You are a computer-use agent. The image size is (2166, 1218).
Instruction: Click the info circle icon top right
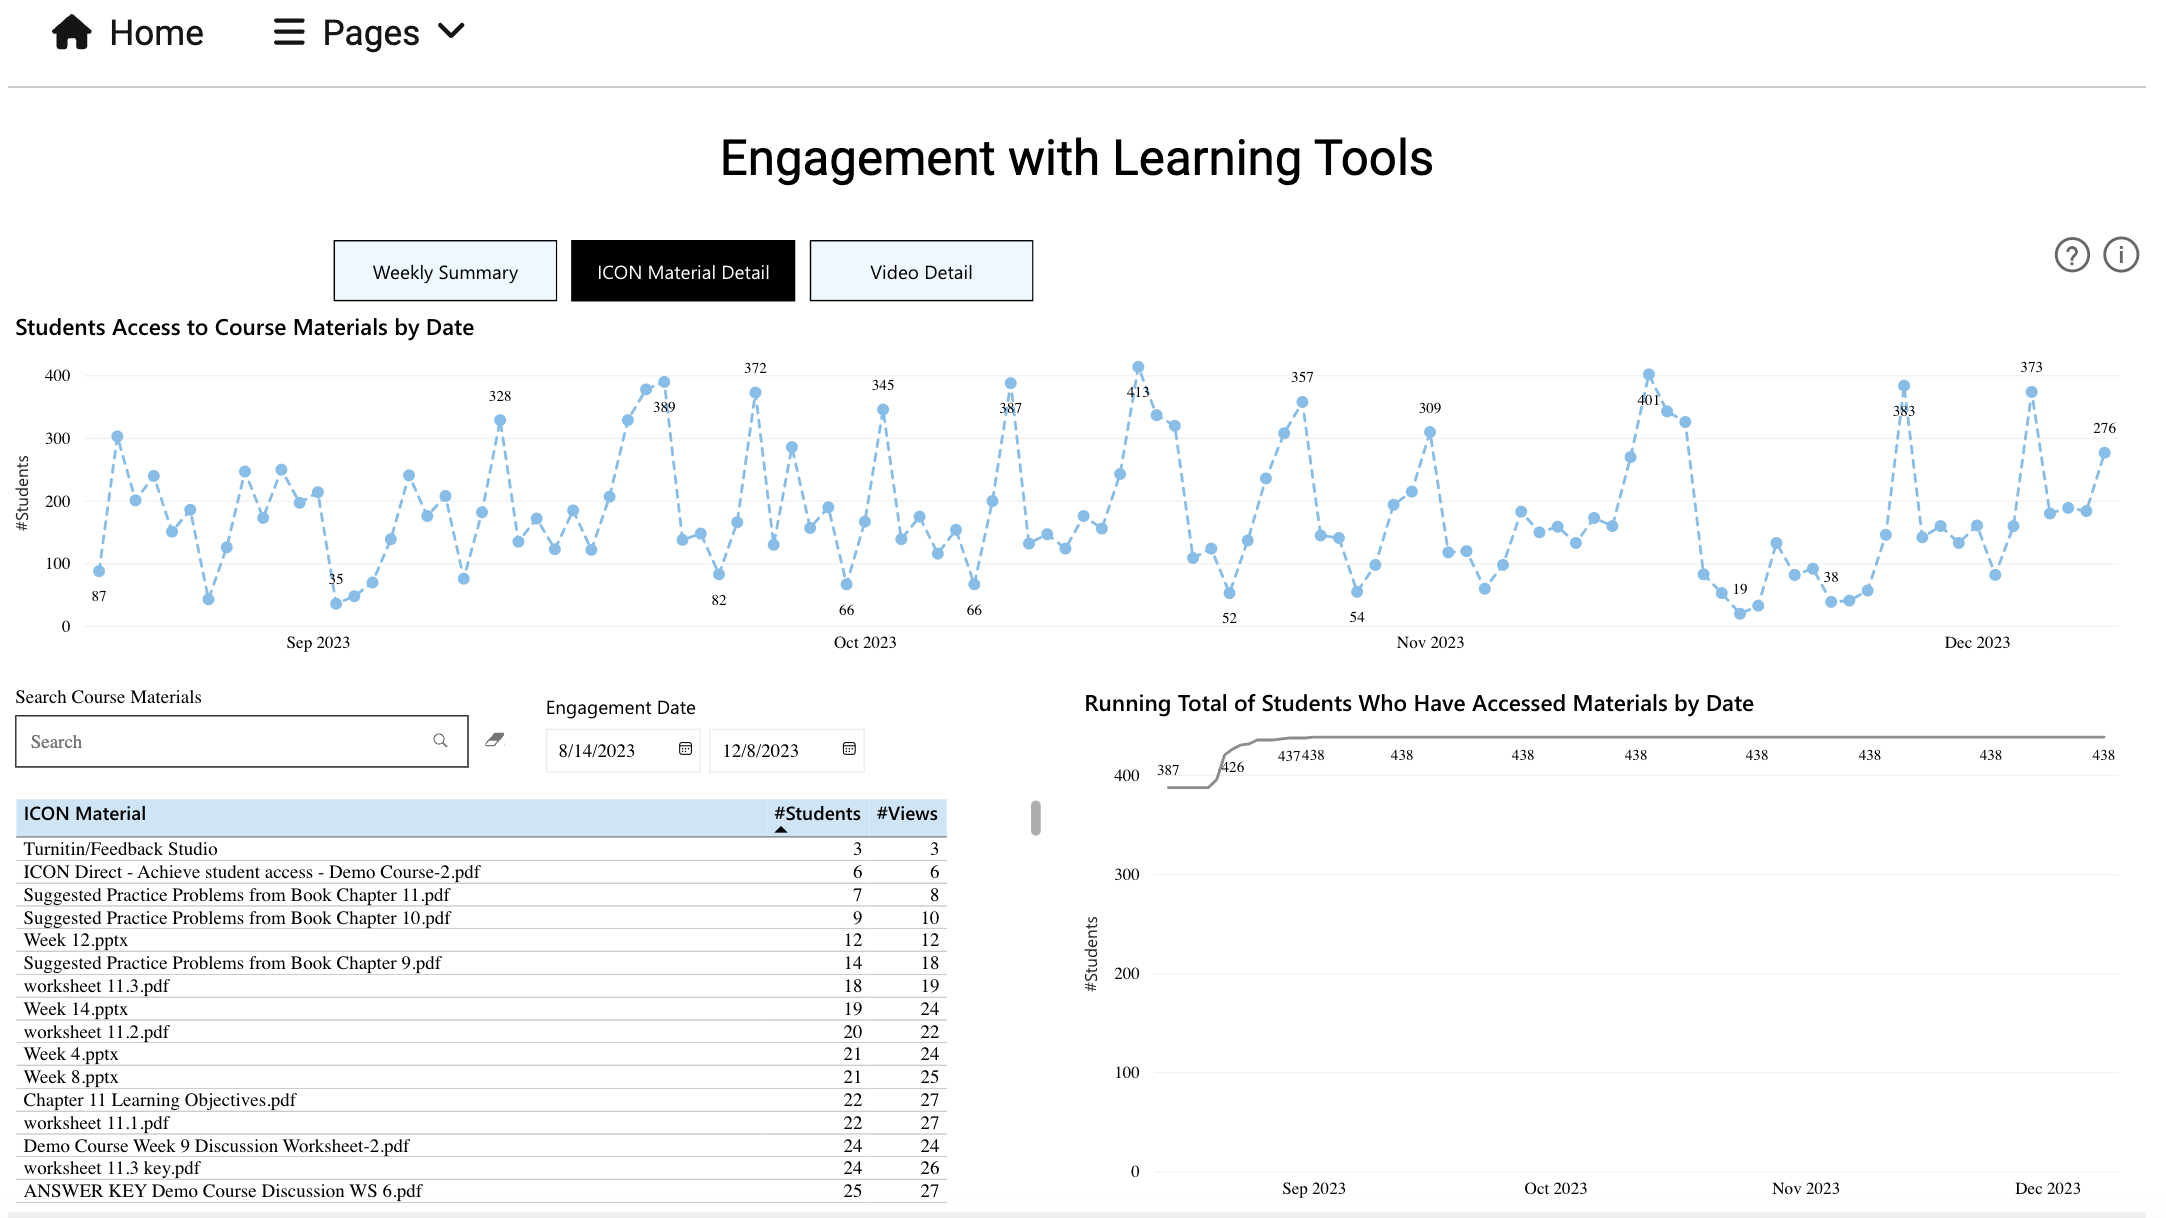(x=2121, y=256)
